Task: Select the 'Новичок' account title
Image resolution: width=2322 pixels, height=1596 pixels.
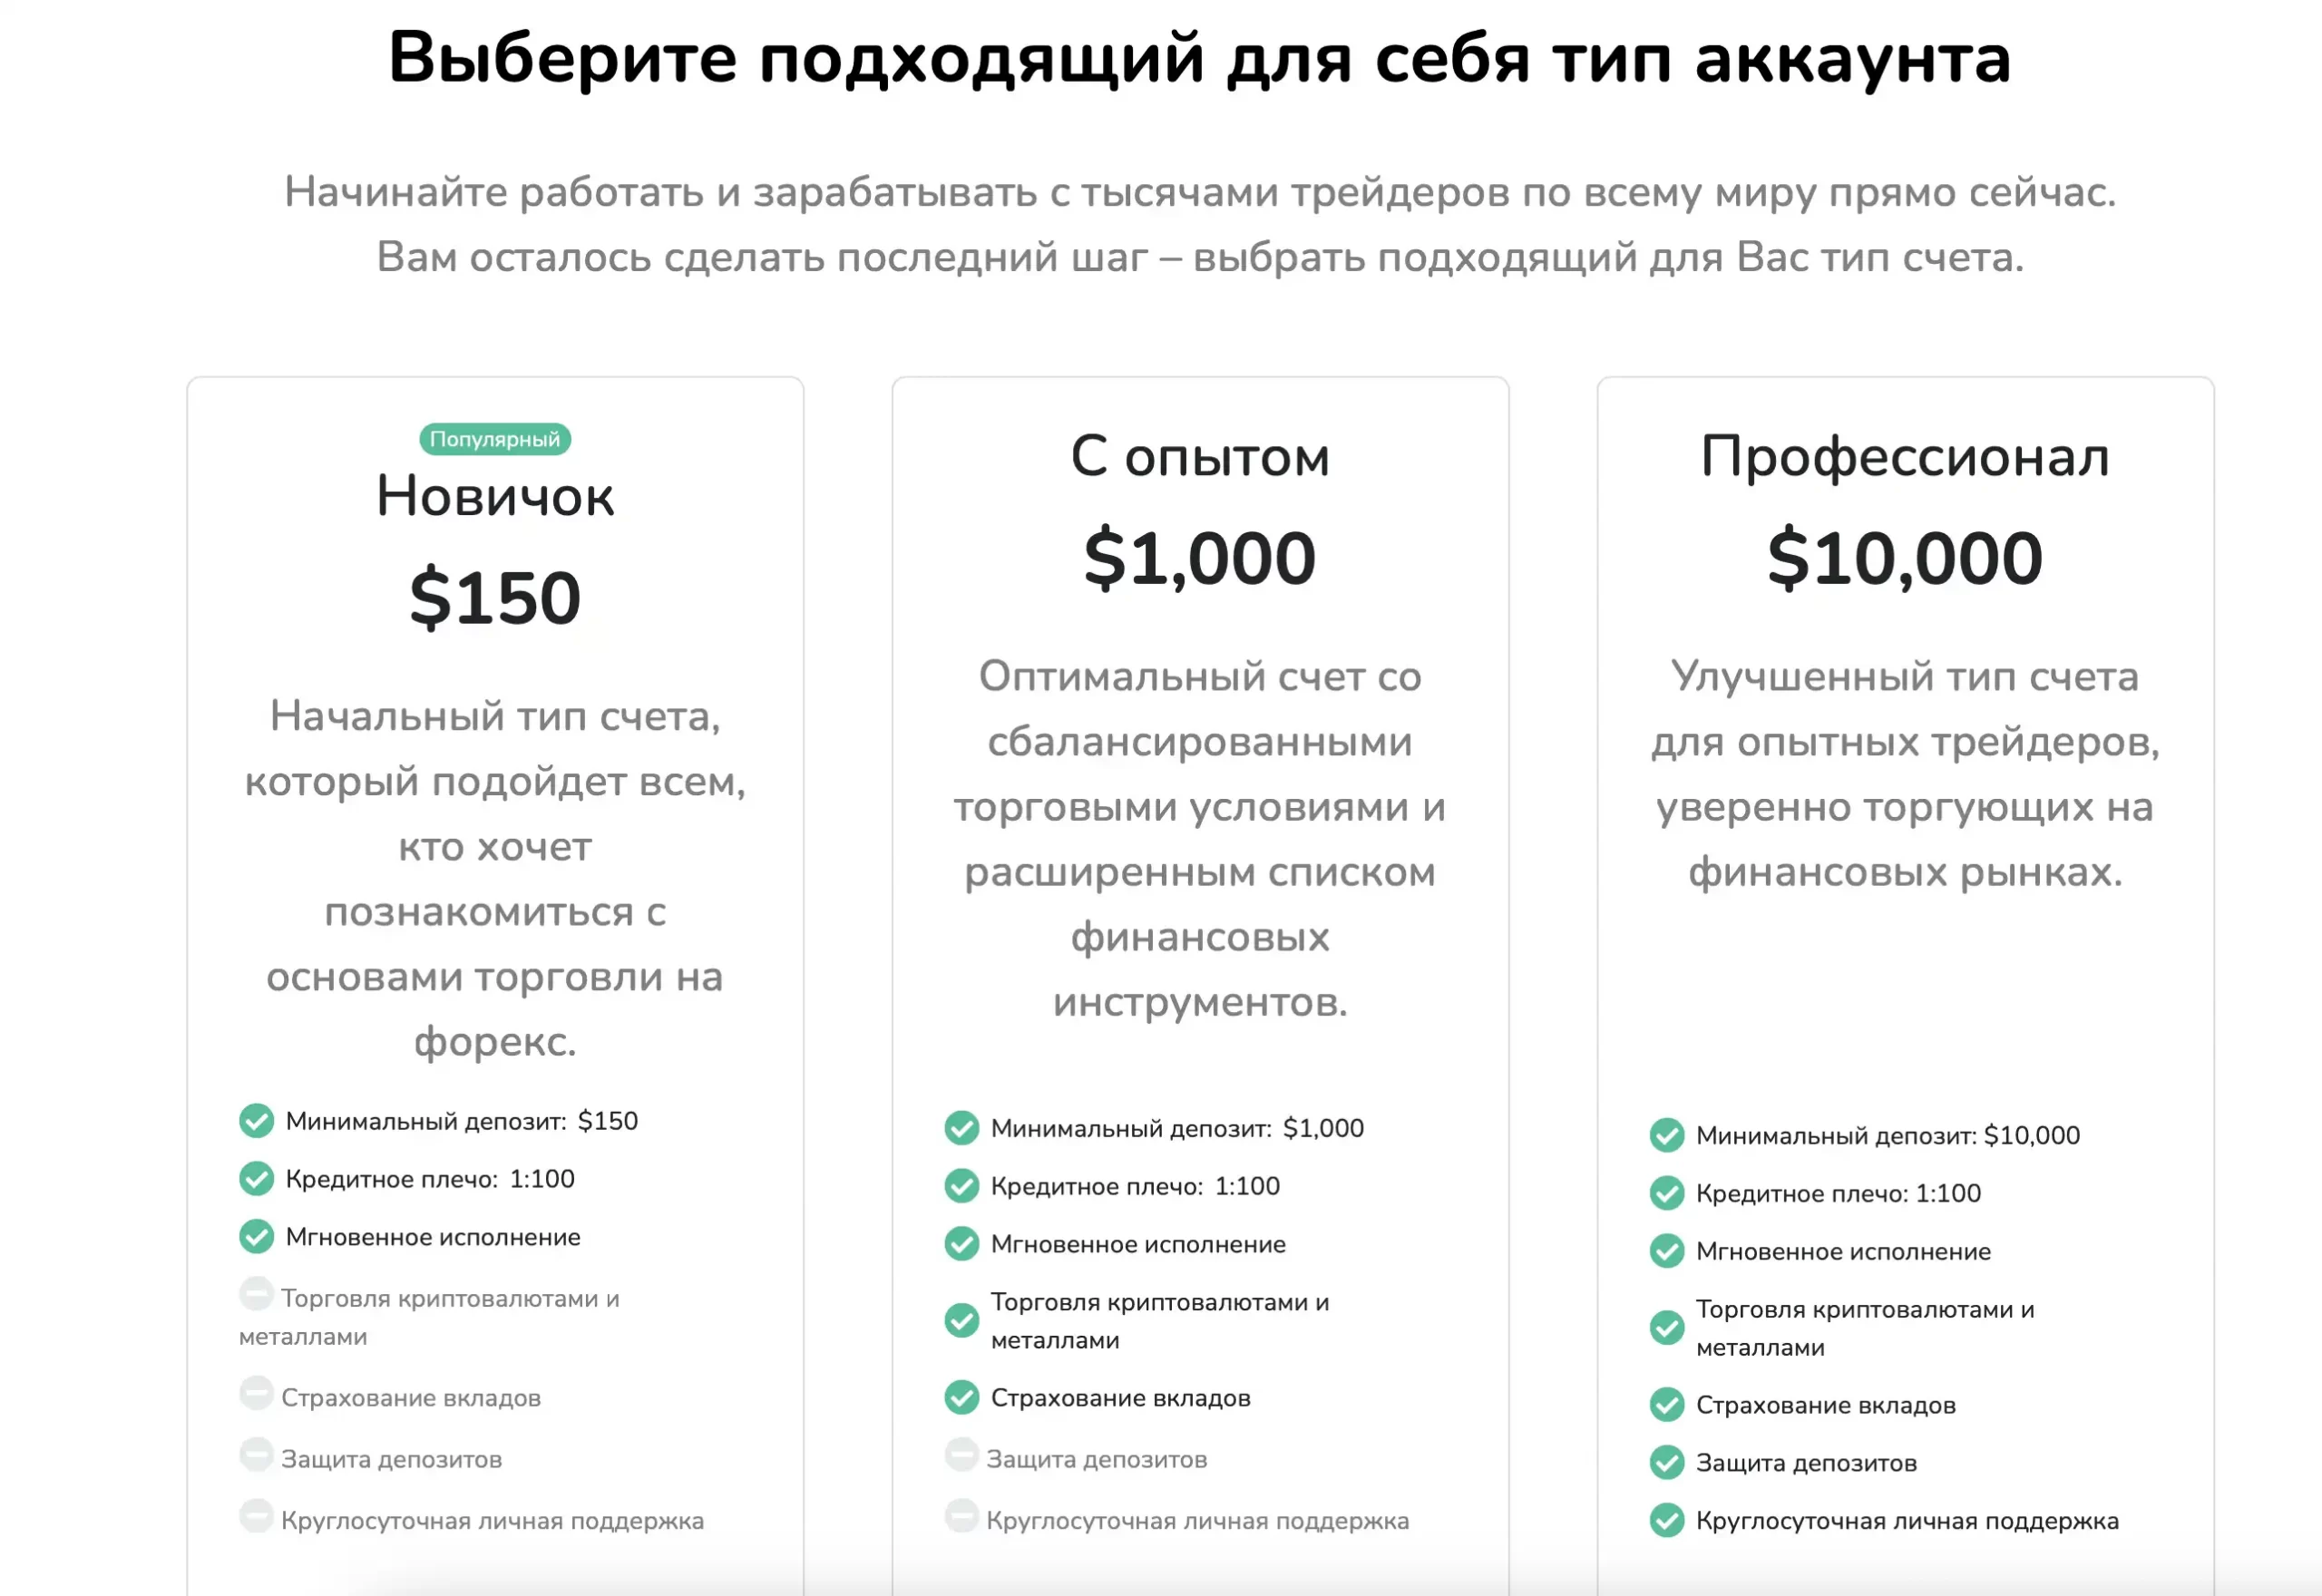Action: [x=495, y=496]
